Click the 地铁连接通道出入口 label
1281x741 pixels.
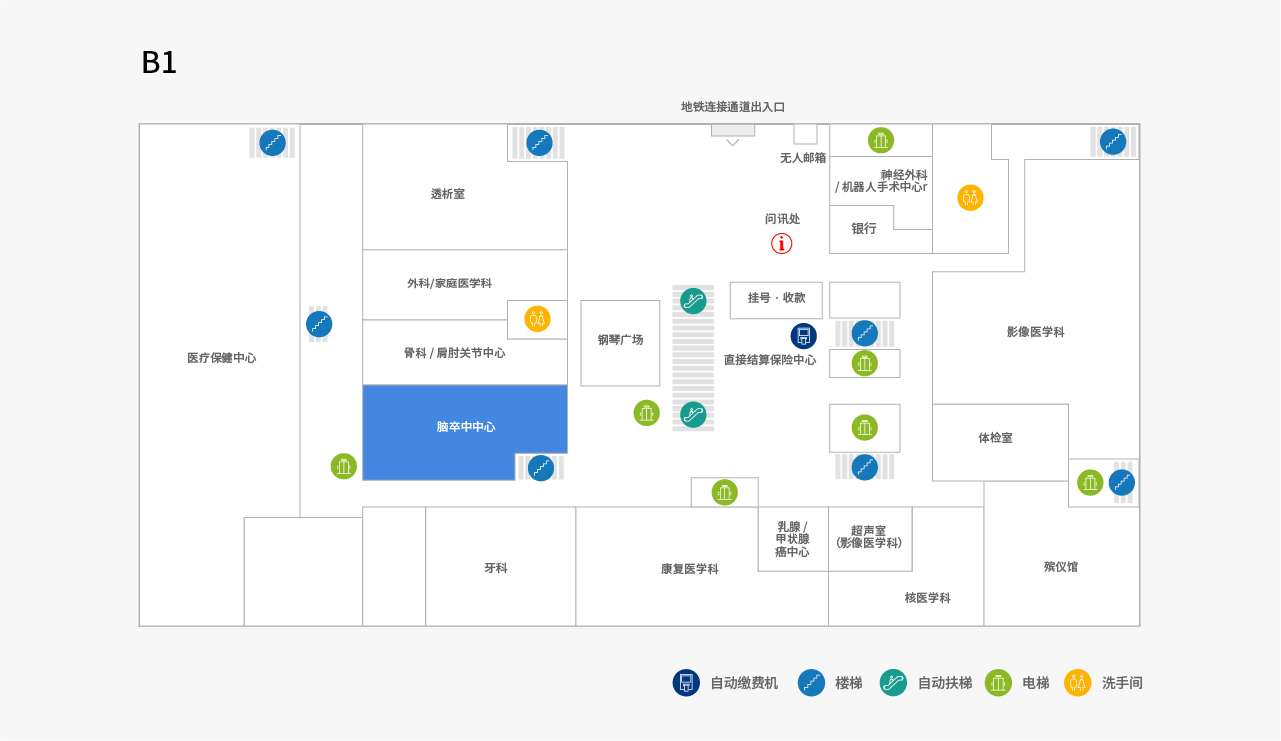(x=733, y=107)
